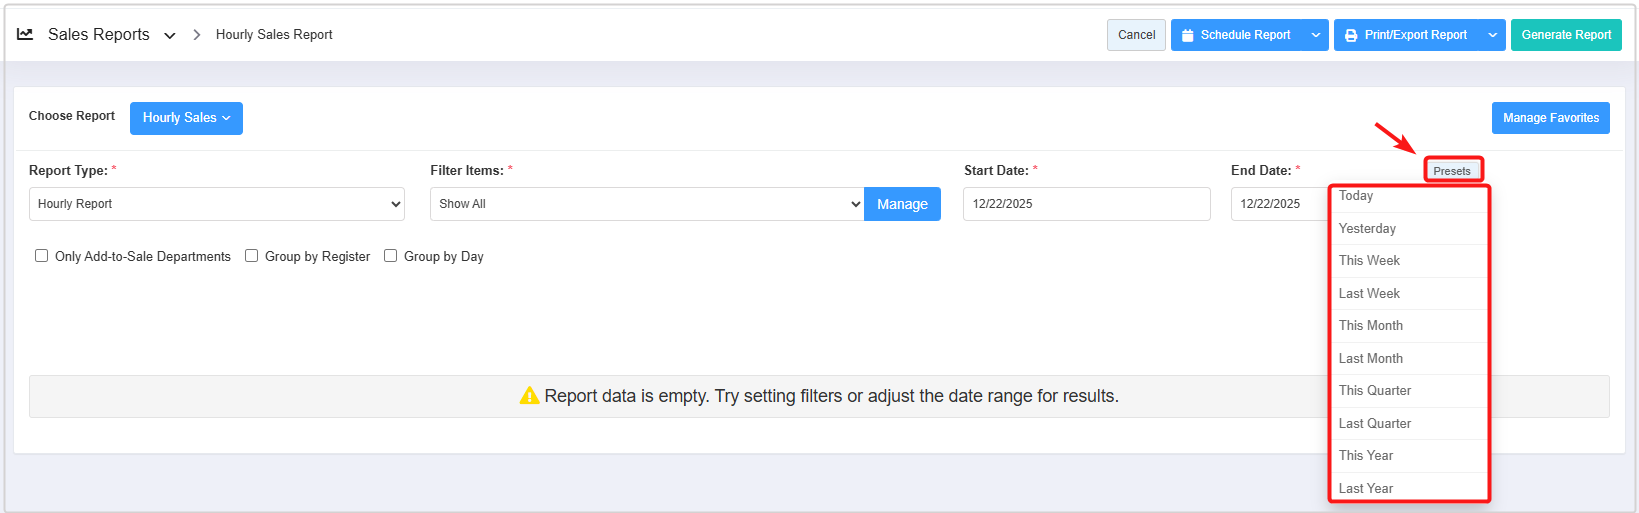
Task: Open the Report Type select box
Action: point(216,204)
